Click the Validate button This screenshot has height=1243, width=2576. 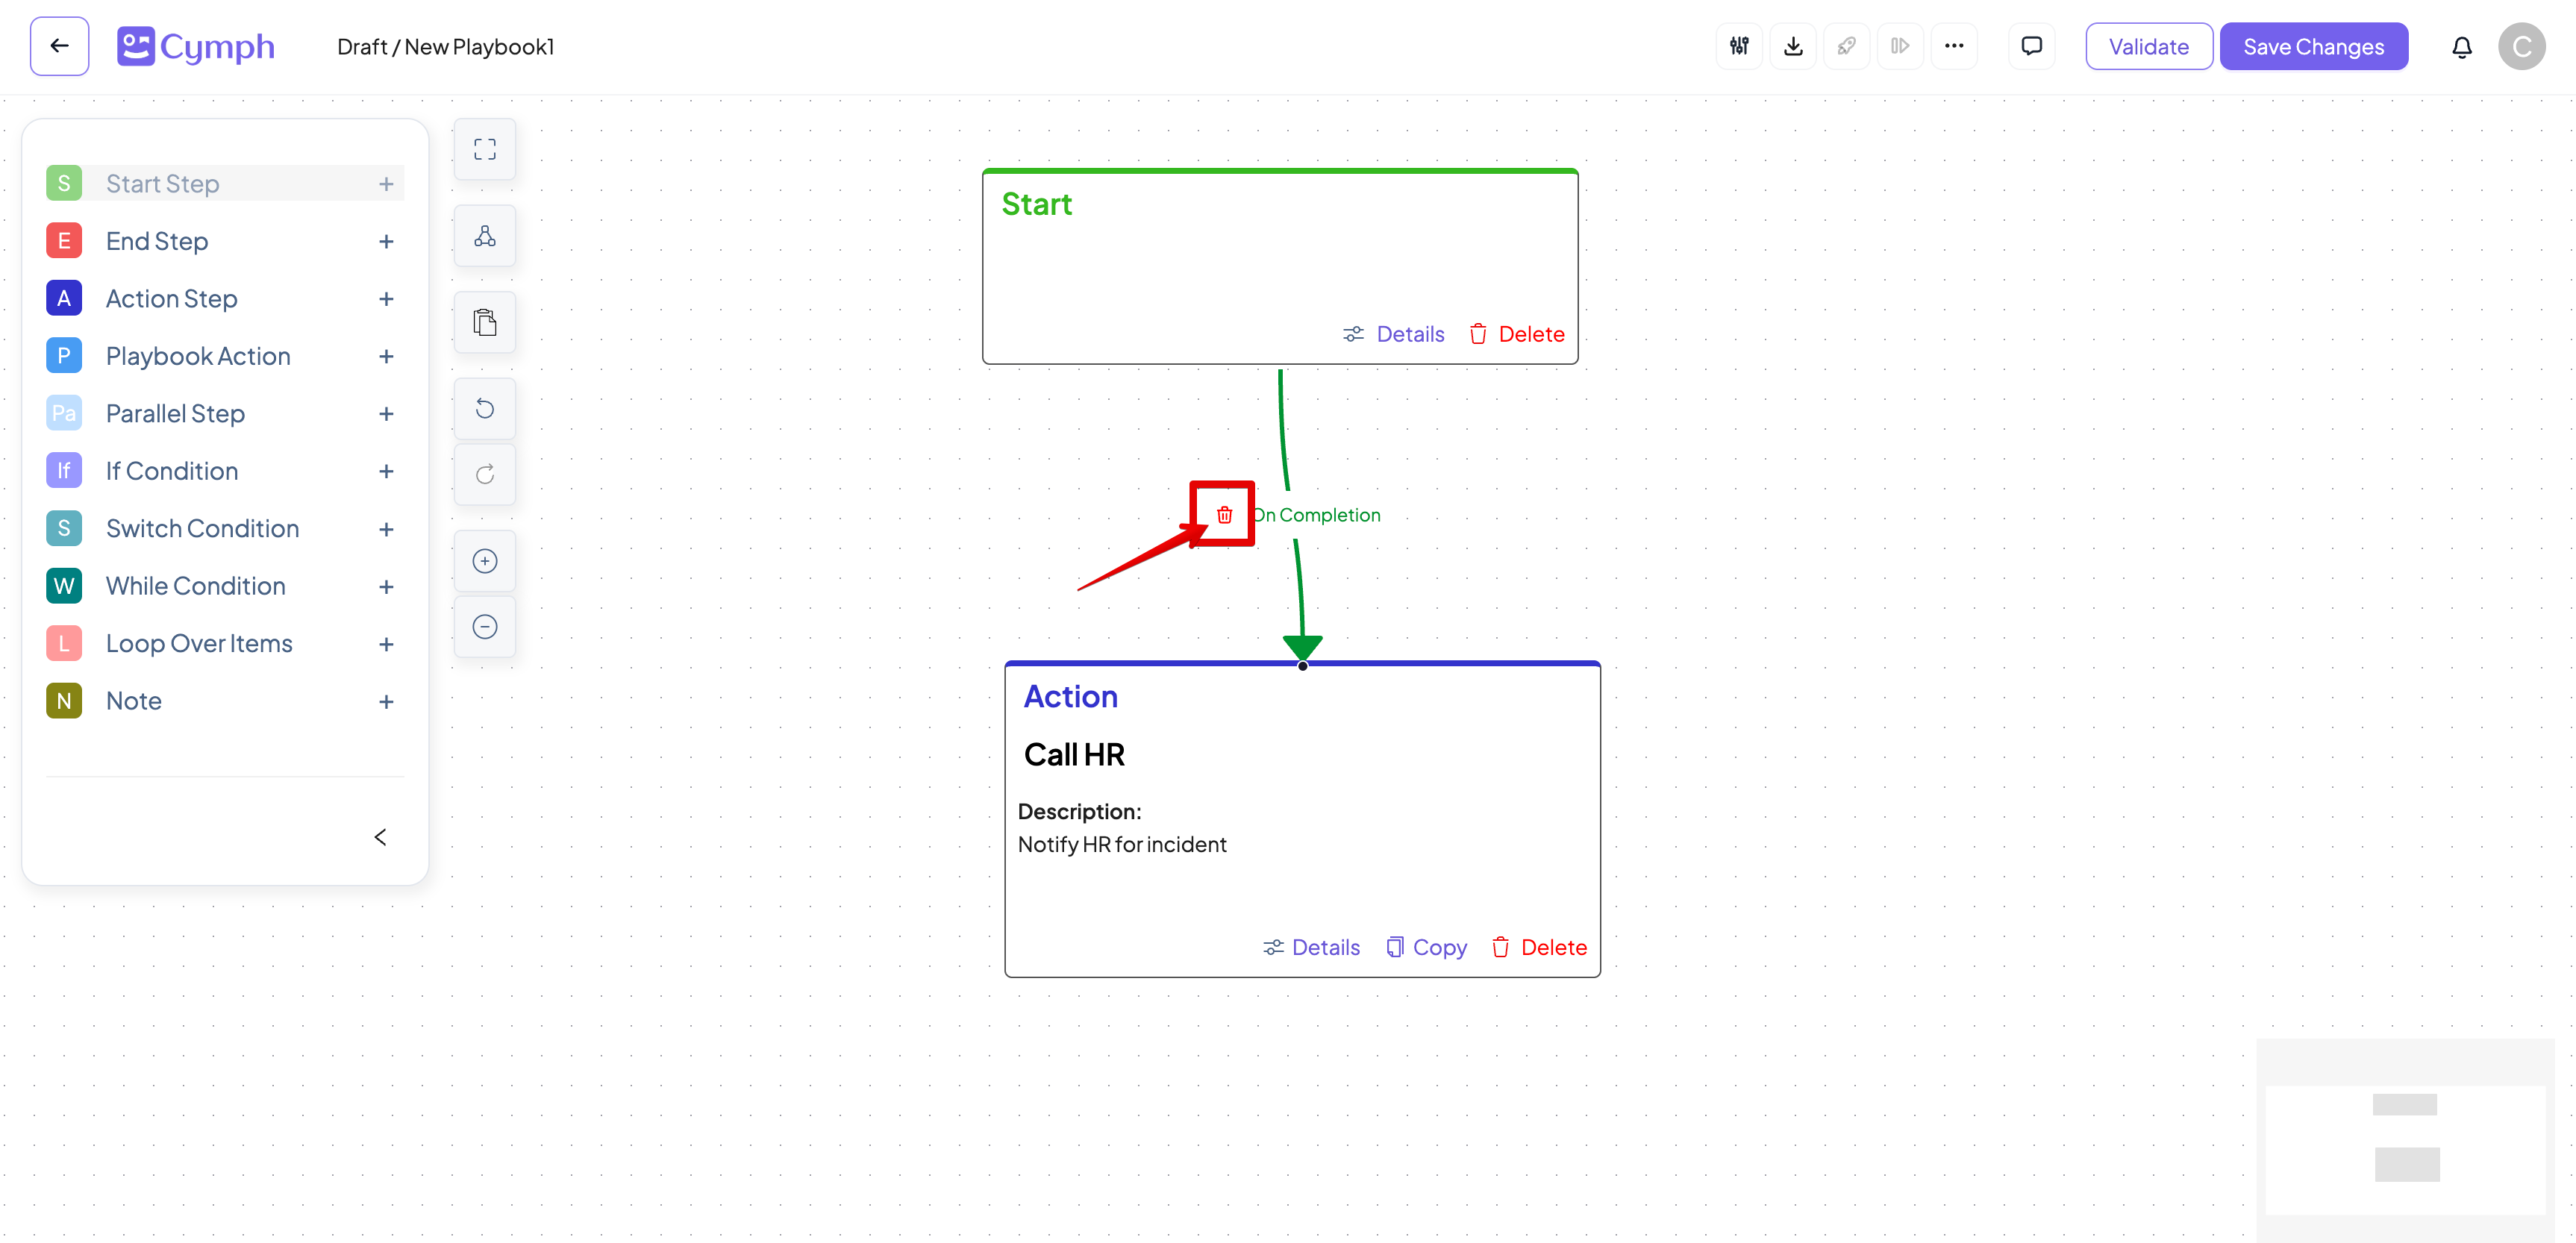pos(2148,47)
